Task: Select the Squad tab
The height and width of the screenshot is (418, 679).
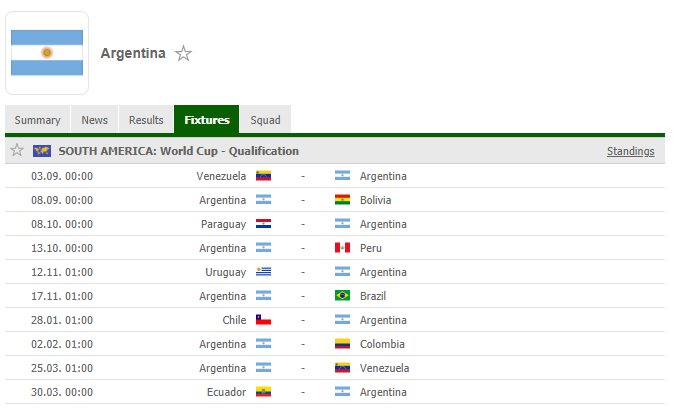Action: pyautogui.click(x=265, y=120)
